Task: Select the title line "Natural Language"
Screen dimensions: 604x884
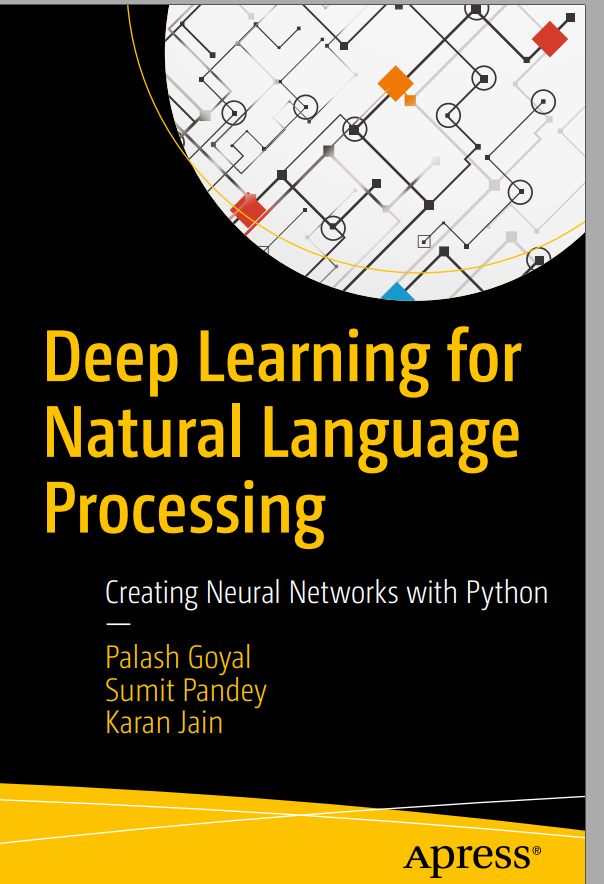Action: click(281, 432)
